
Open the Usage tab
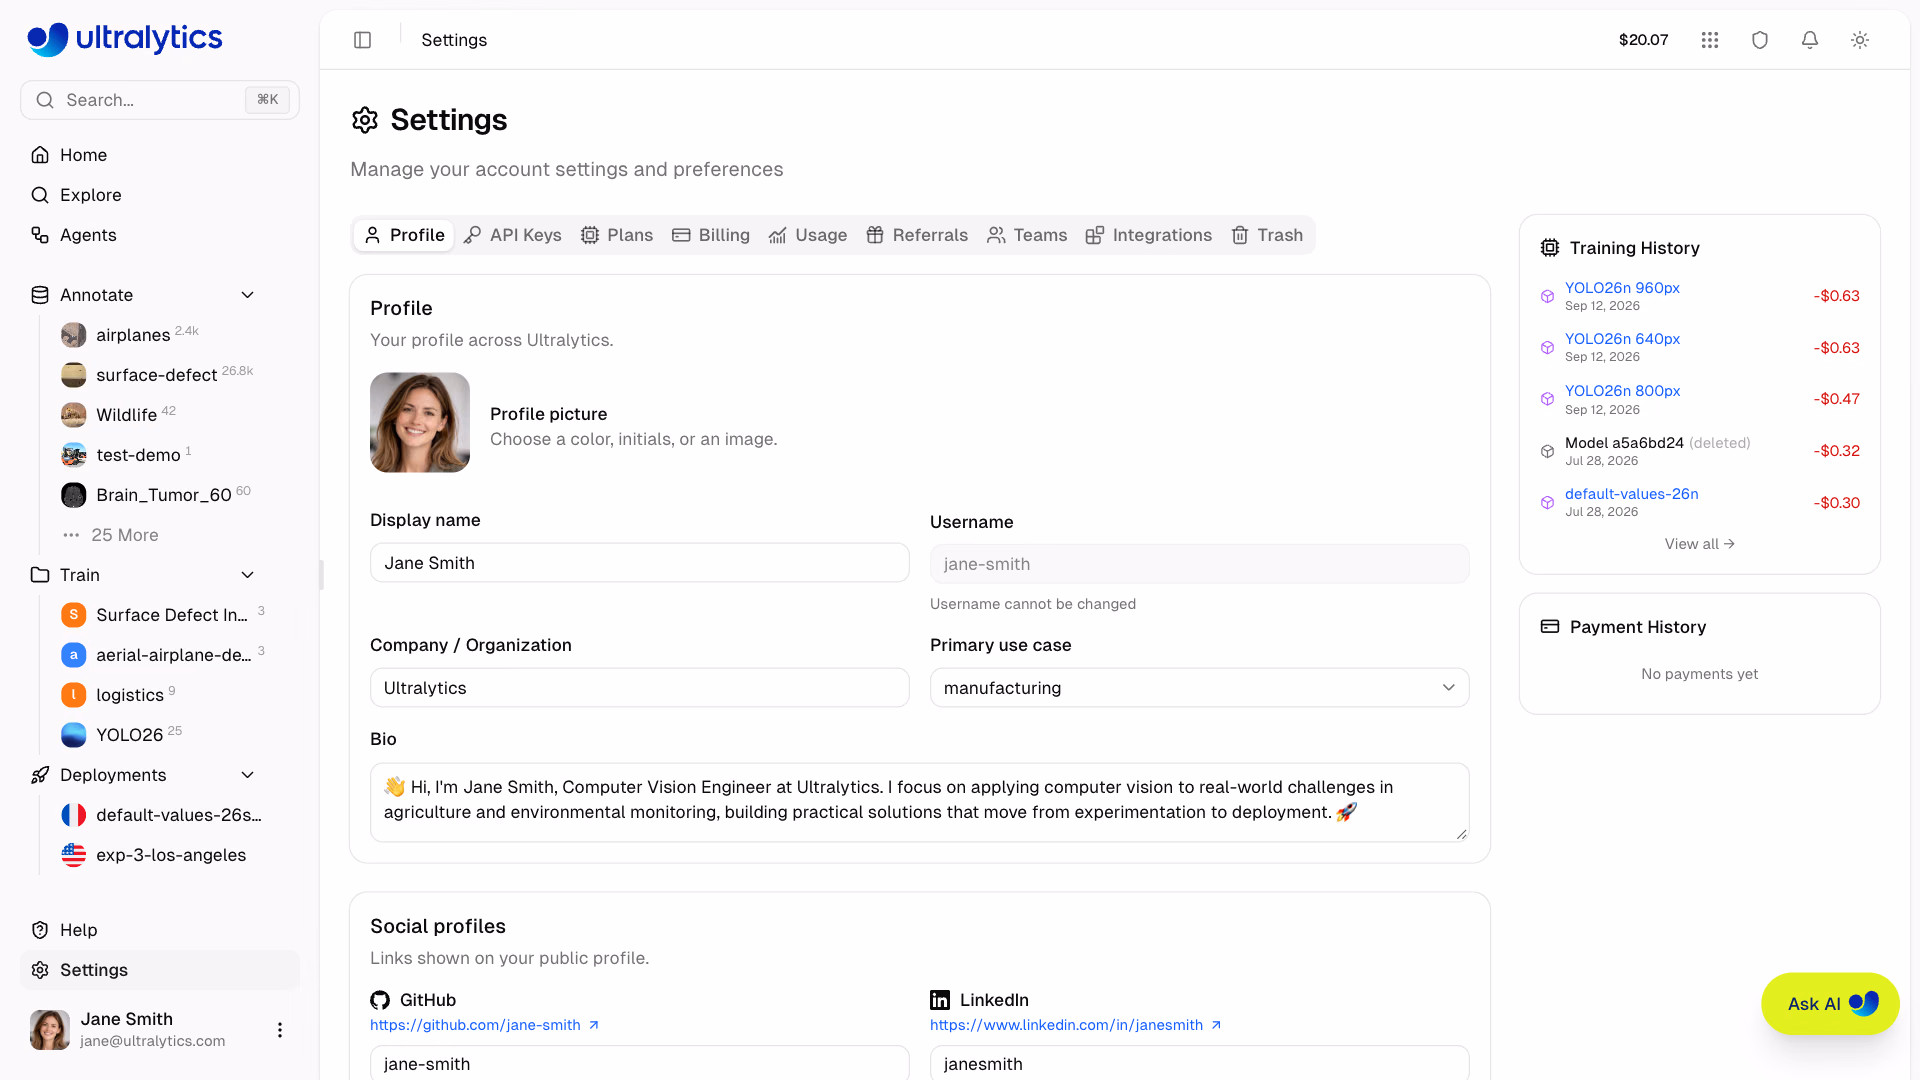coord(808,235)
